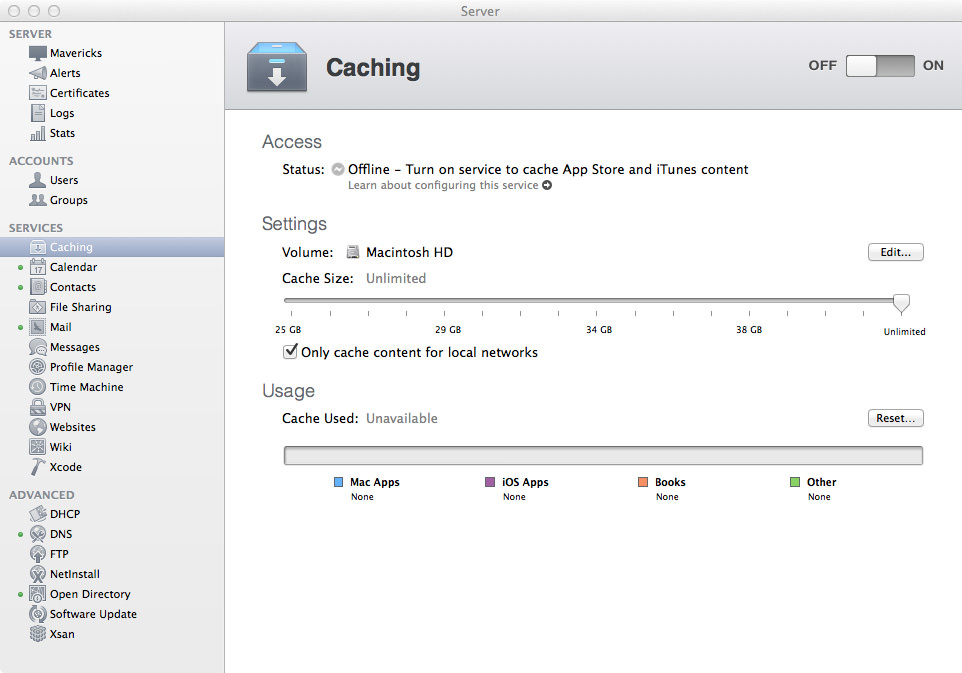Viewport: 962px width, 673px height.
Task: Select the Software Update sidebar label
Action: coord(93,614)
